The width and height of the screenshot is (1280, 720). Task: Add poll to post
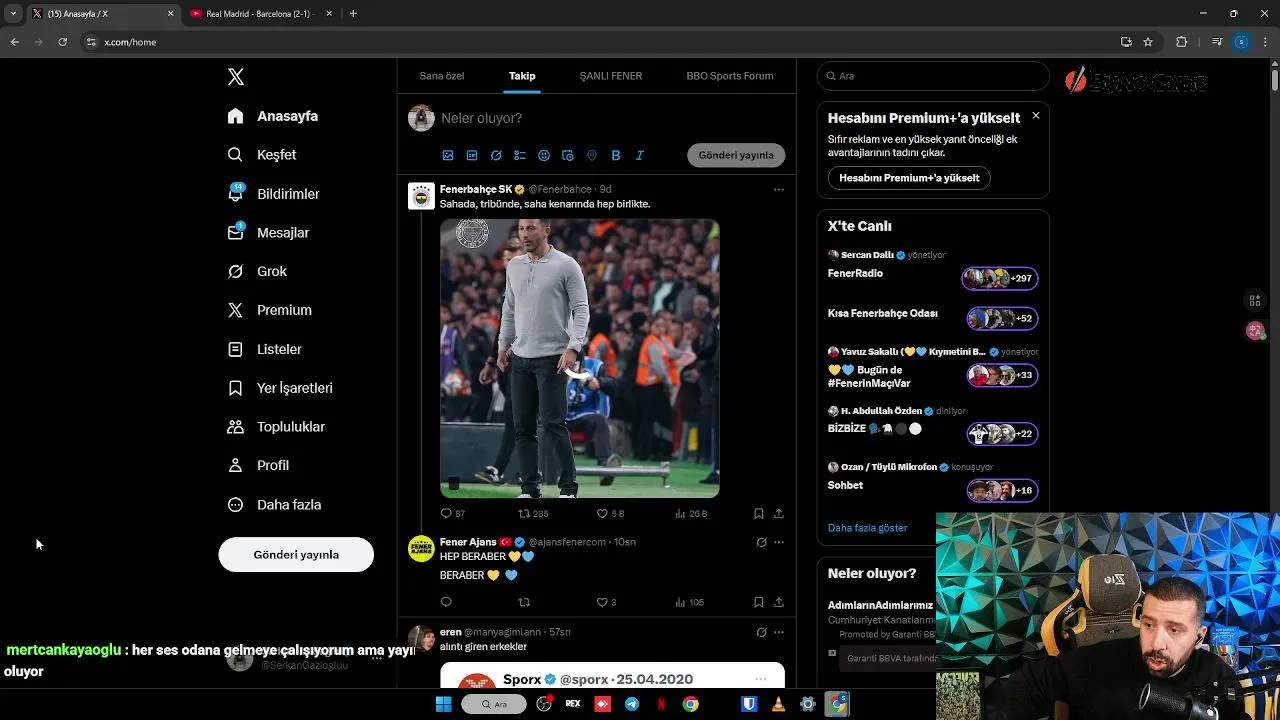click(520, 155)
